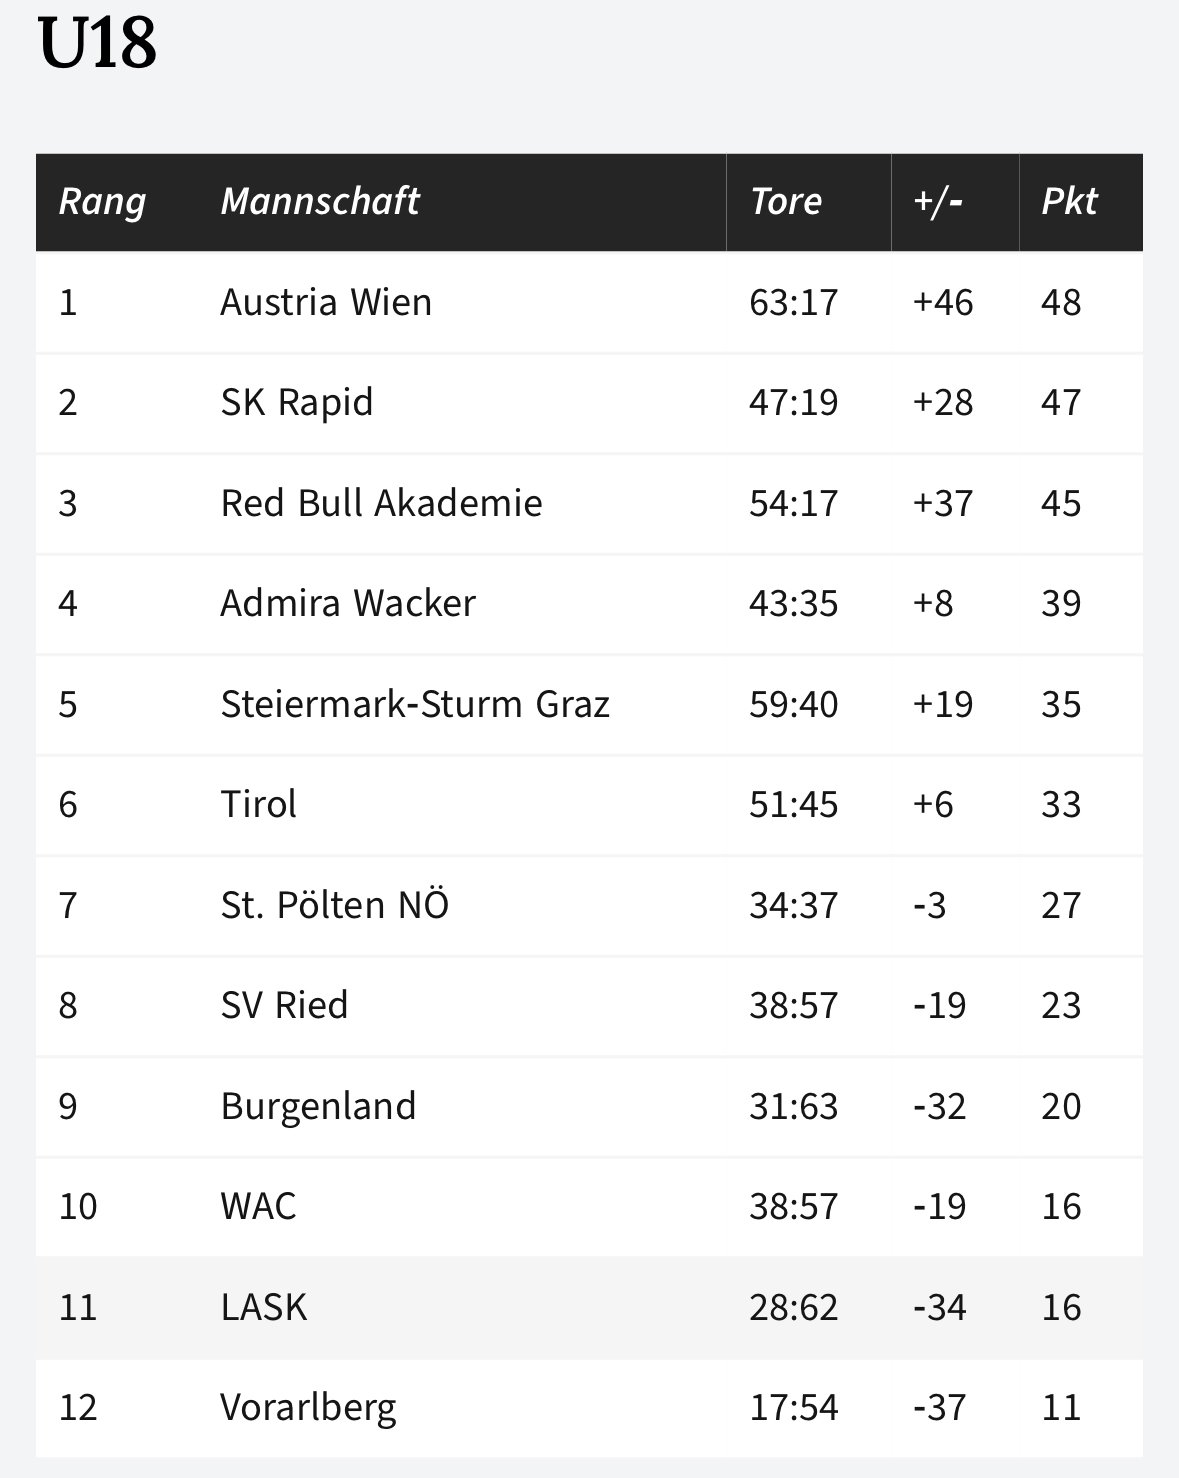
Task: Select the SV Ried team name
Action: tap(284, 1005)
